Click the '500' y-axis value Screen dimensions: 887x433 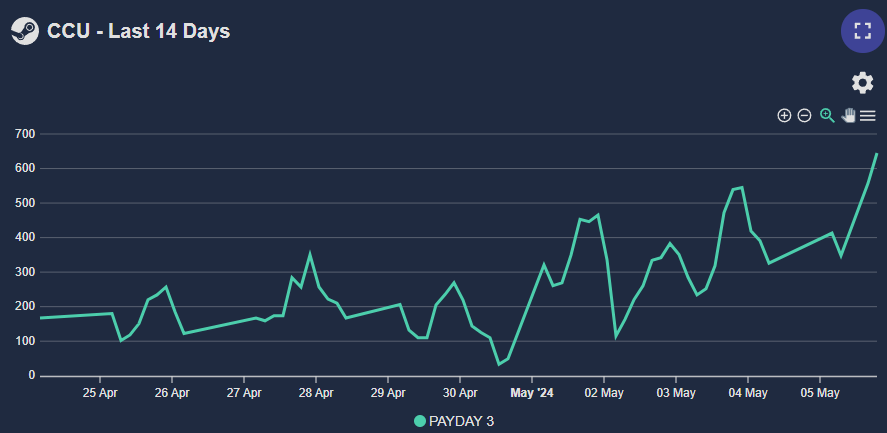26,203
